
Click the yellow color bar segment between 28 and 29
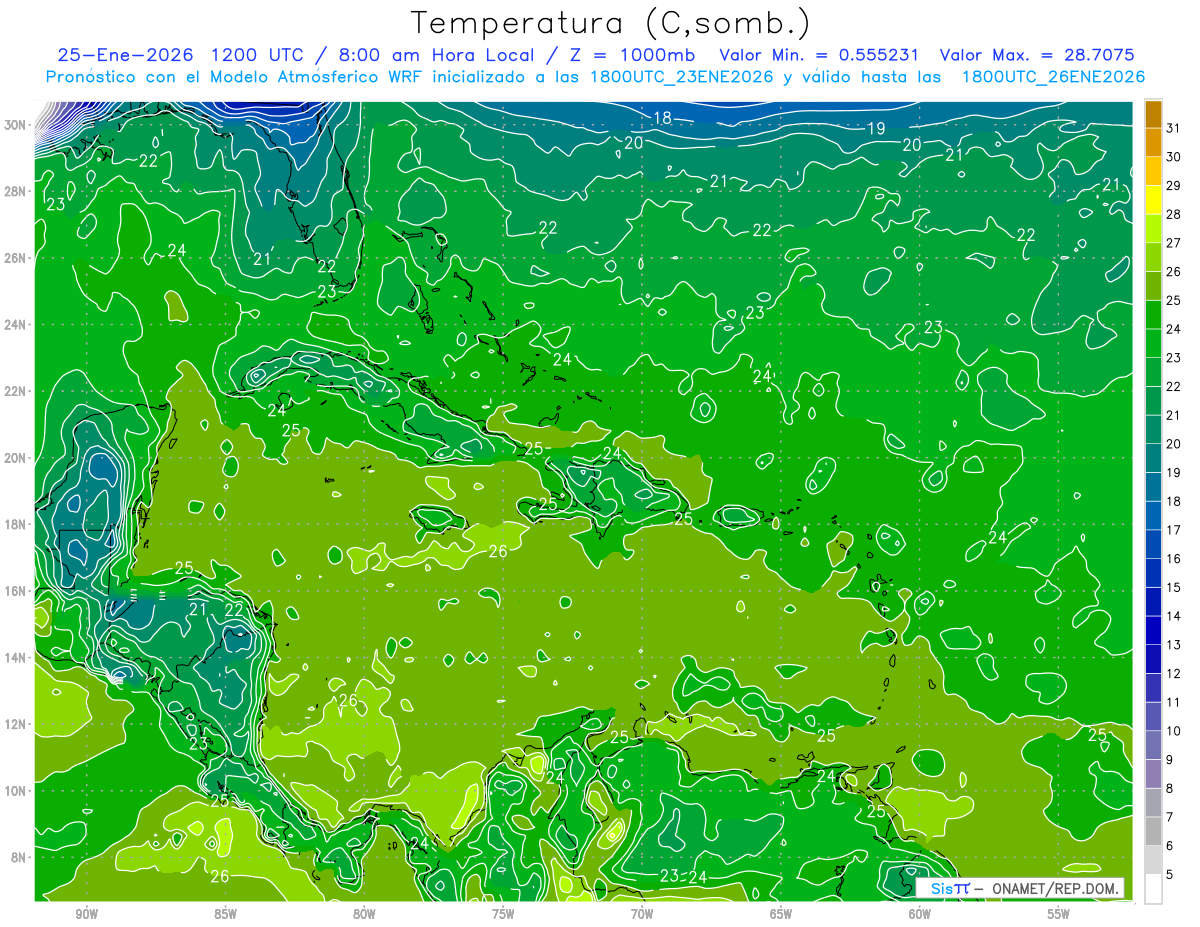(x=1153, y=200)
